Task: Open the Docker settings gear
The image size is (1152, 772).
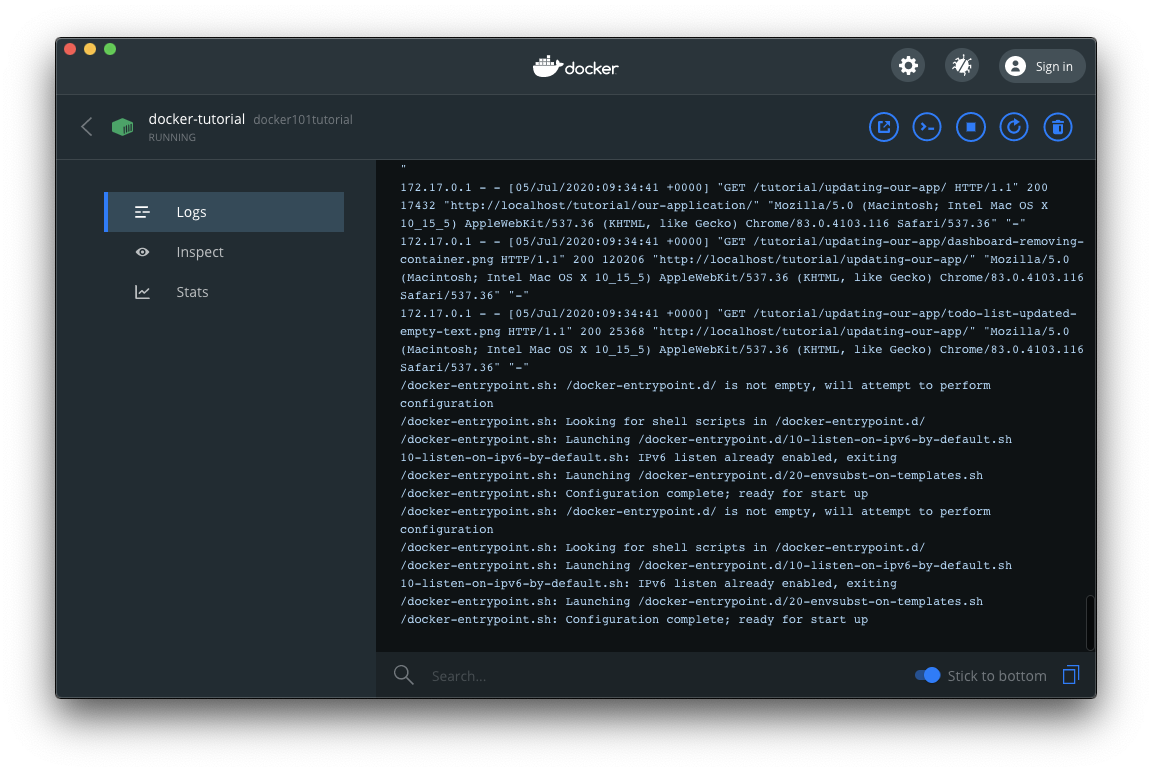Action: pyautogui.click(x=908, y=66)
